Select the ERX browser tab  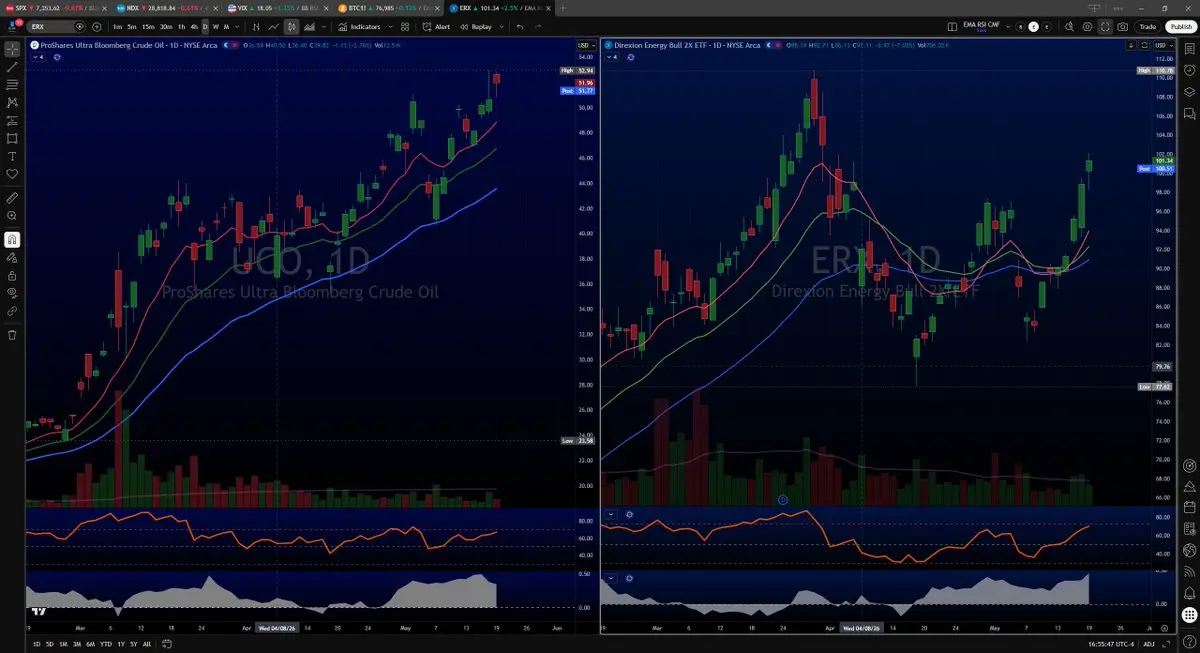coord(500,7)
